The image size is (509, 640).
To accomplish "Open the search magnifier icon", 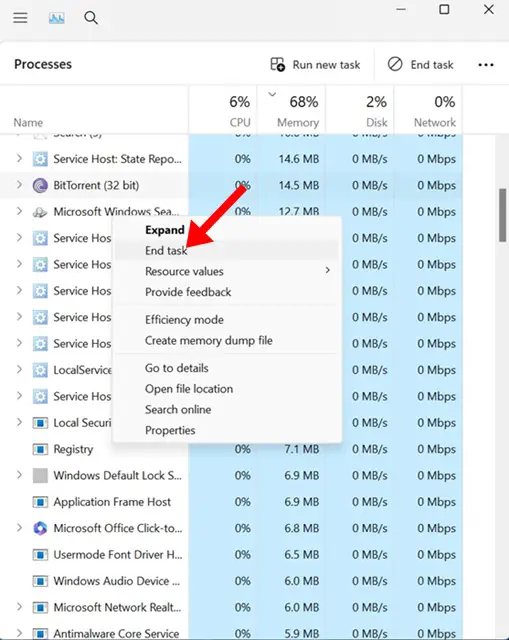I will [x=91, y=18].
